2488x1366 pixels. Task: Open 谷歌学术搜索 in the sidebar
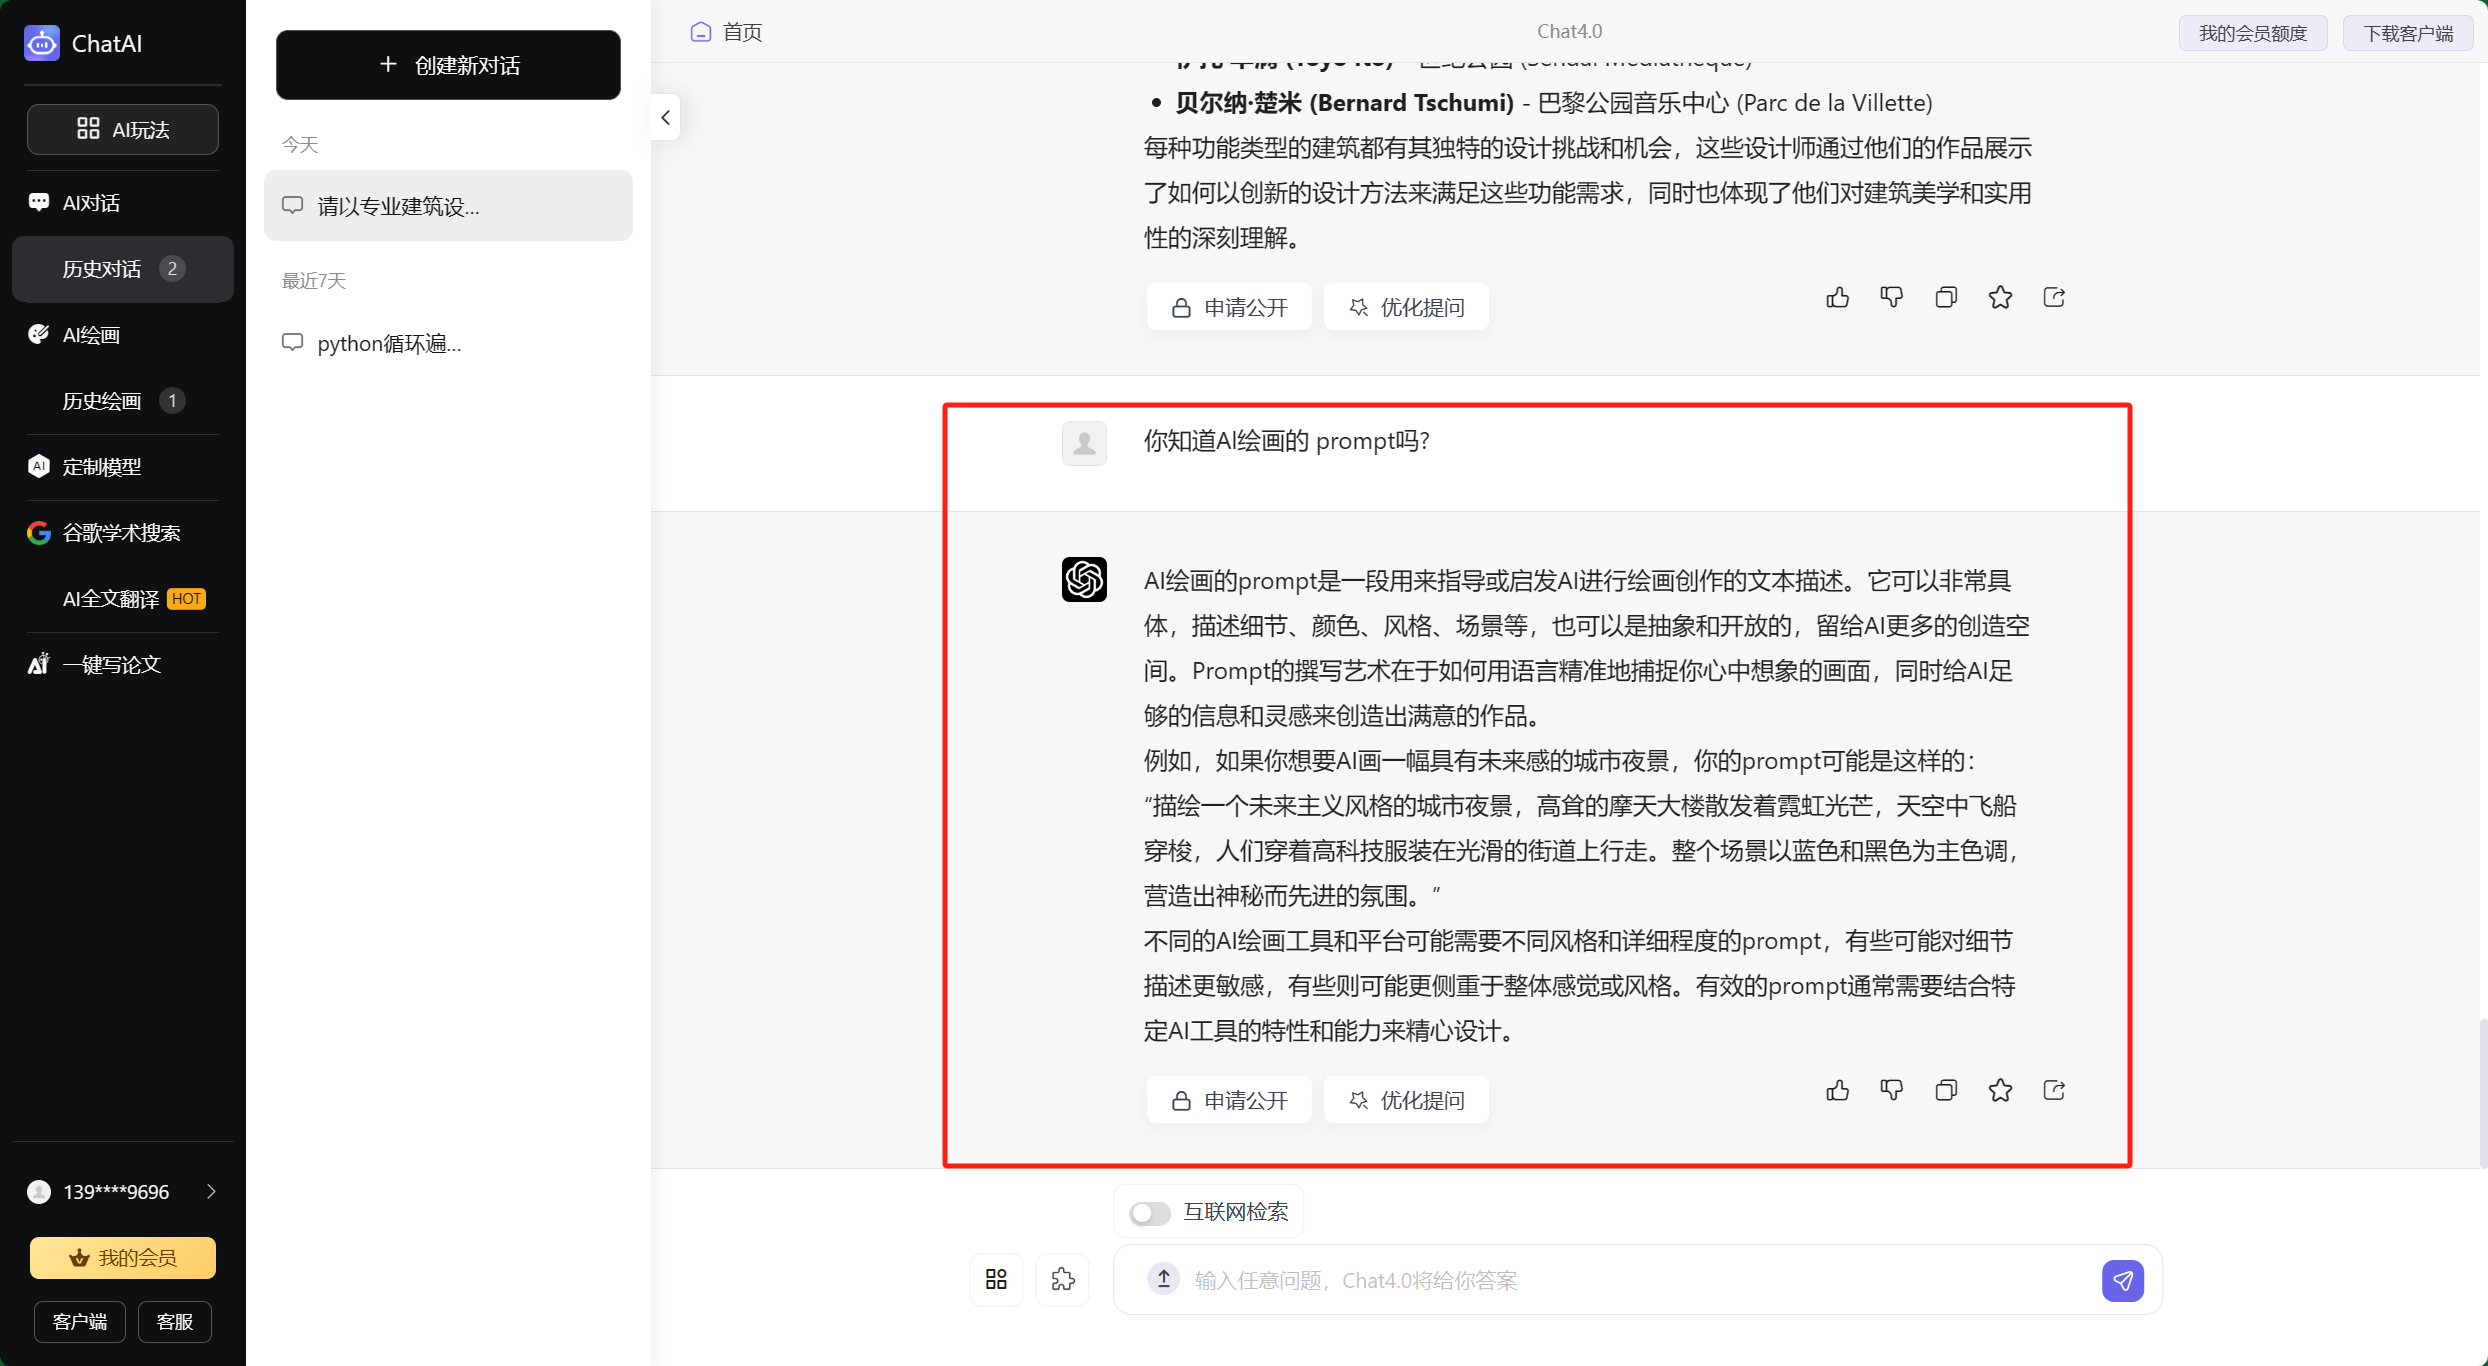(121, 533)
